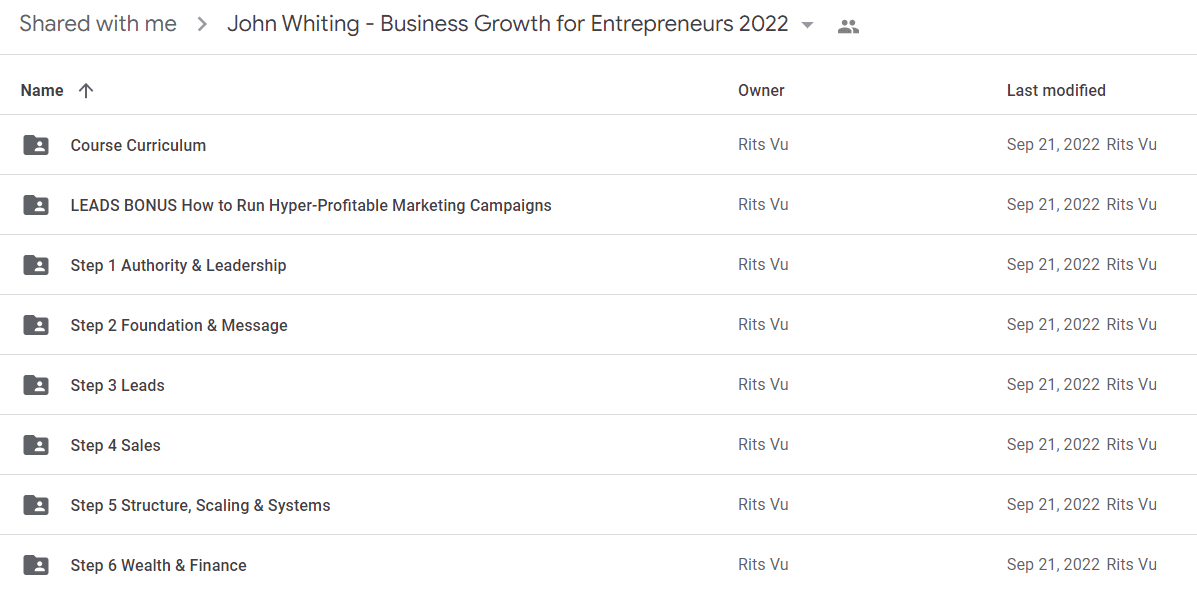Select the Course Curriculum folder name
The width and height of the screenshot is (1197, 590).
(138, 145)
